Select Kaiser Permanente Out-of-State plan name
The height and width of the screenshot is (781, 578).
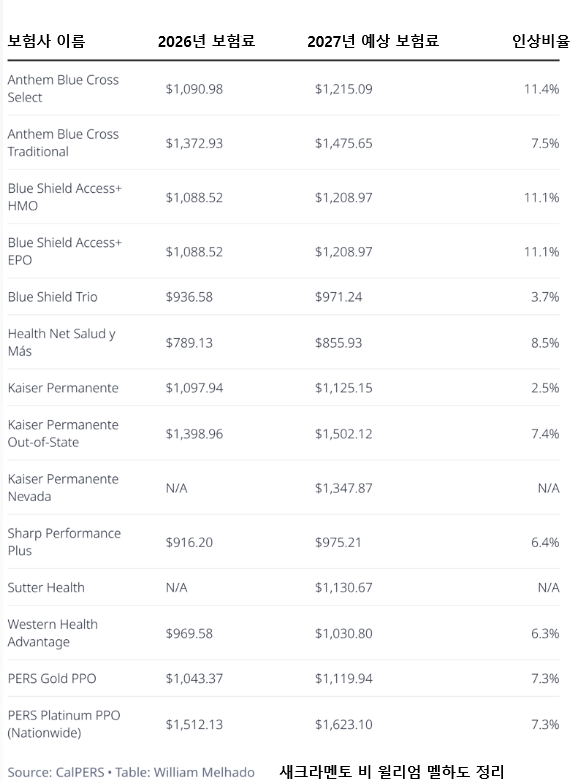[x=63, y=433]
